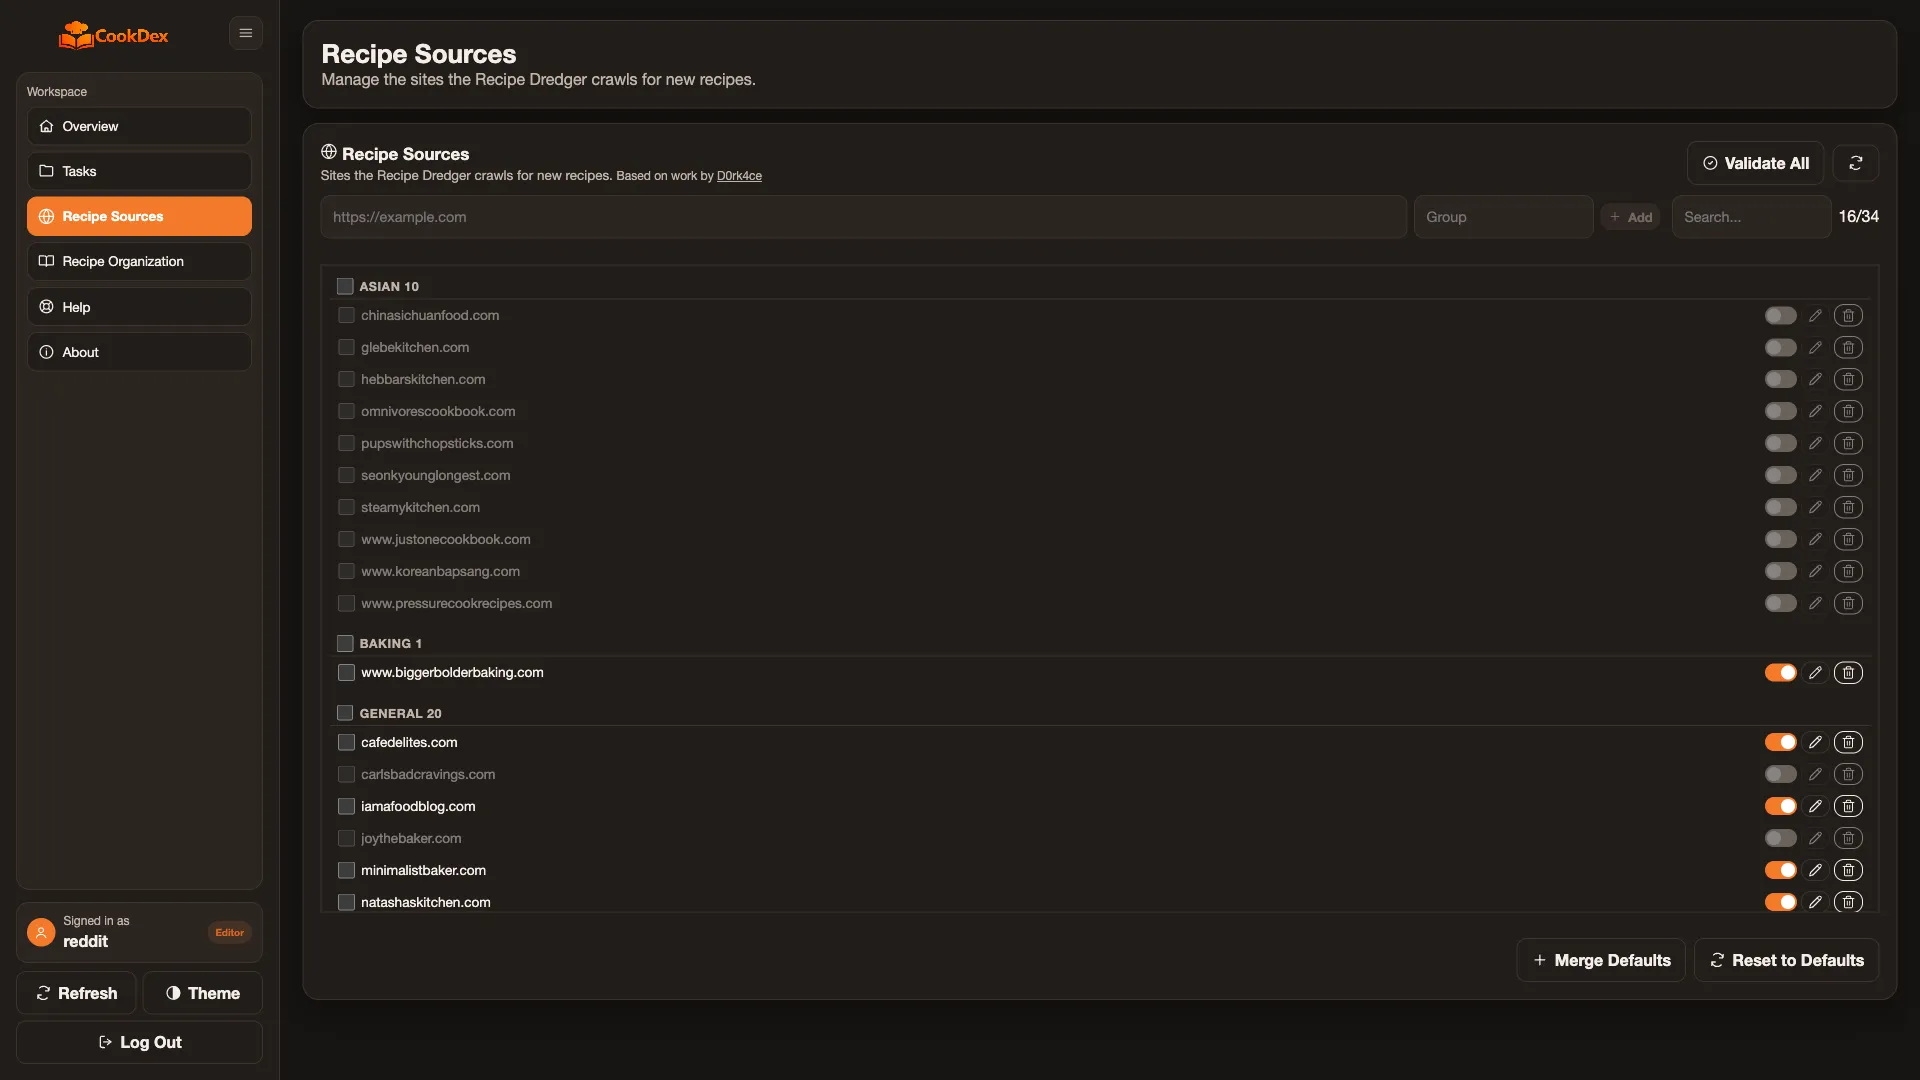This screenshot has height=1080, width=1920.
Task: Select the cafedelites.com checkbox
Action: [x=346, y=743]
